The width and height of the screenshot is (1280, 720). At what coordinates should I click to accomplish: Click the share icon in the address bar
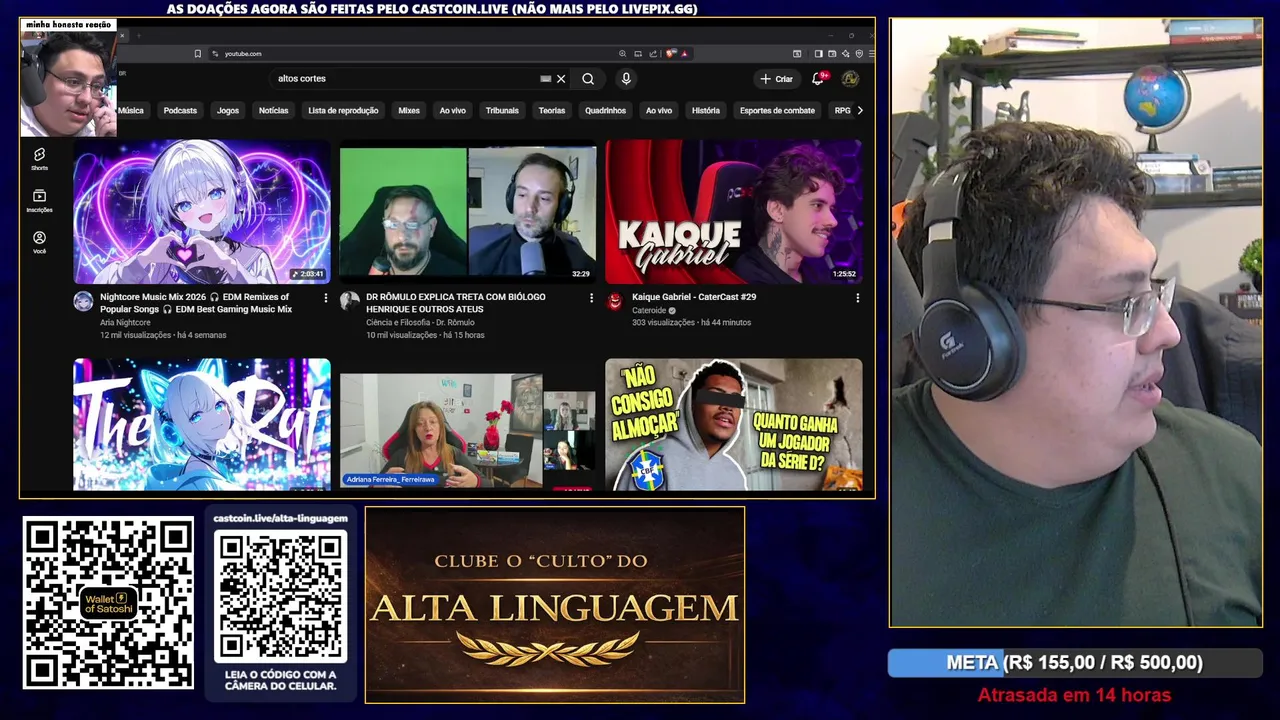pyautogui.click(x=653, y=54)
